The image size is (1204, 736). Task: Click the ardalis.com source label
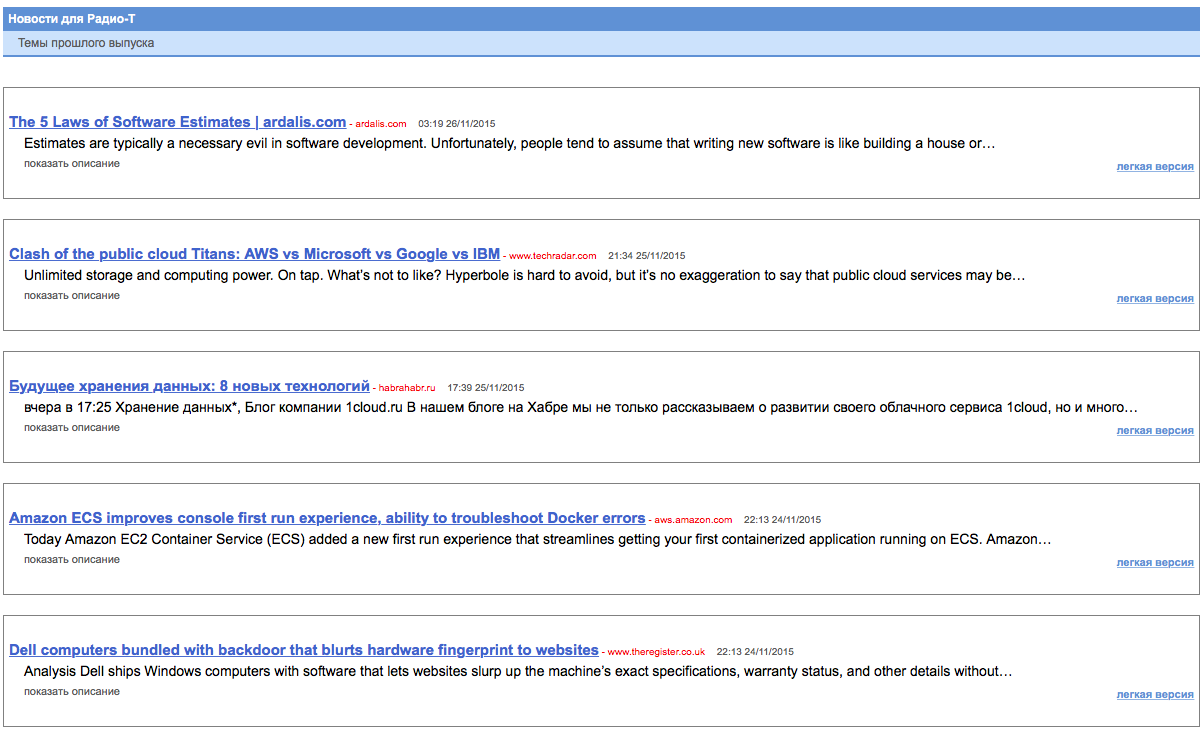click(381, 124)
